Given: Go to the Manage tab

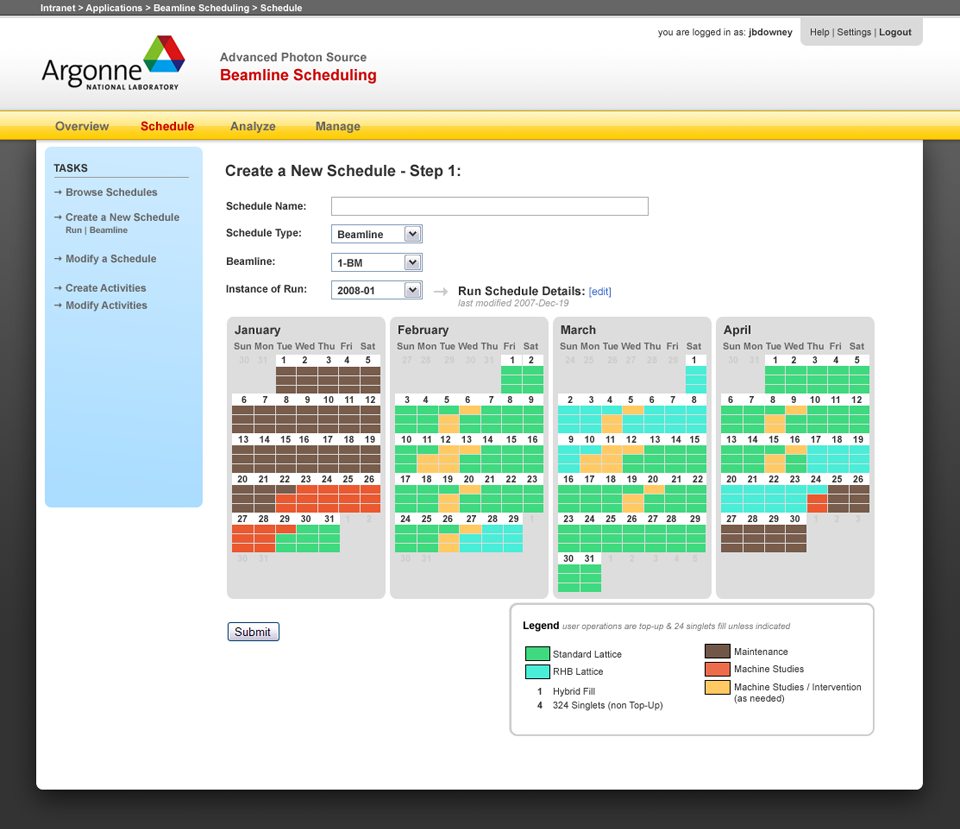Looking at the screenshot, I should coord(338,126).
